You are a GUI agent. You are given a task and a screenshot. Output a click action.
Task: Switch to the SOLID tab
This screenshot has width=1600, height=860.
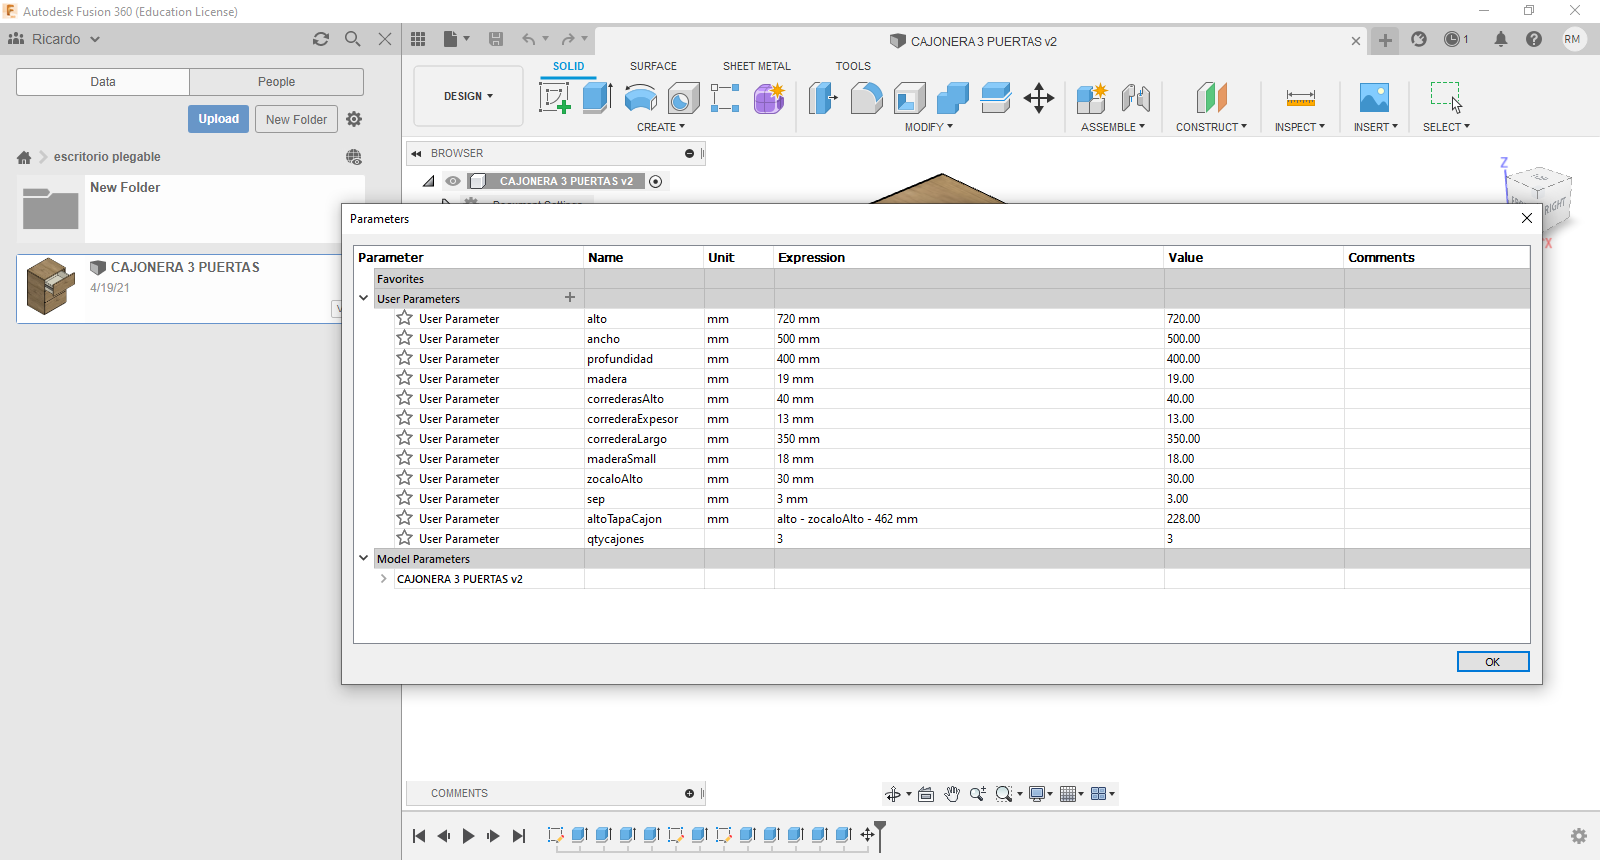coord(569,66)
